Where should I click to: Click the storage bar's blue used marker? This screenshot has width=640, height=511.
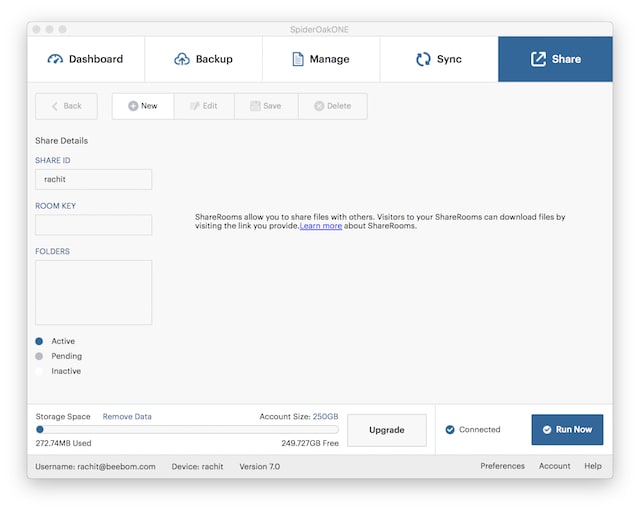click(40, 429)
